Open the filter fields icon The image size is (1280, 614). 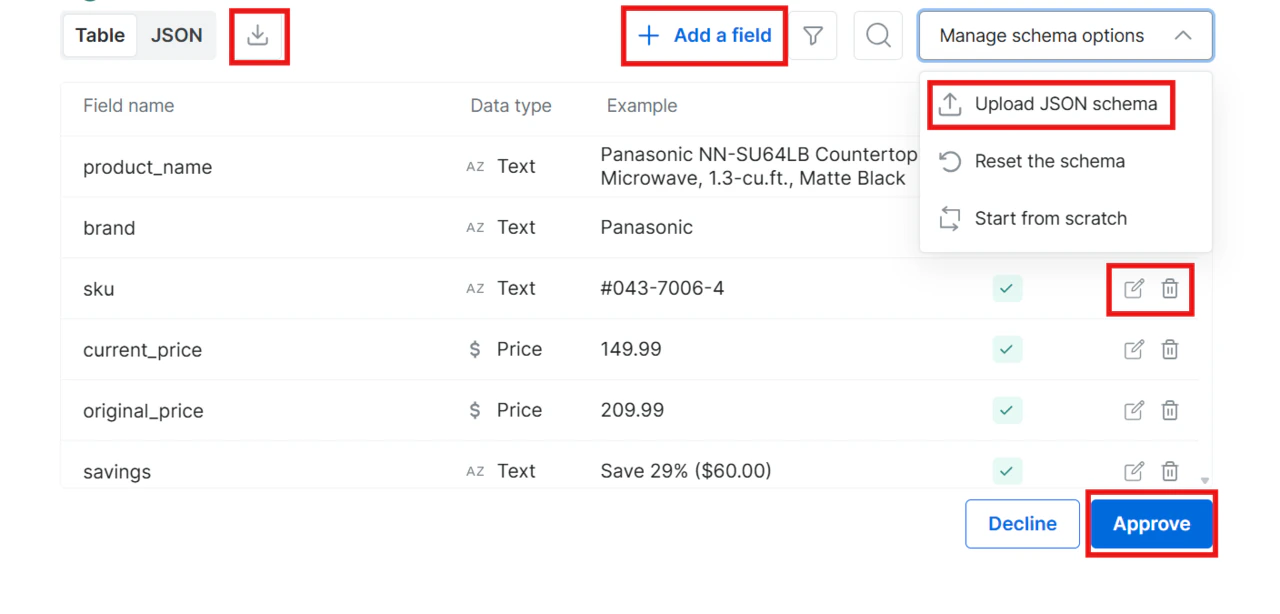813,36
